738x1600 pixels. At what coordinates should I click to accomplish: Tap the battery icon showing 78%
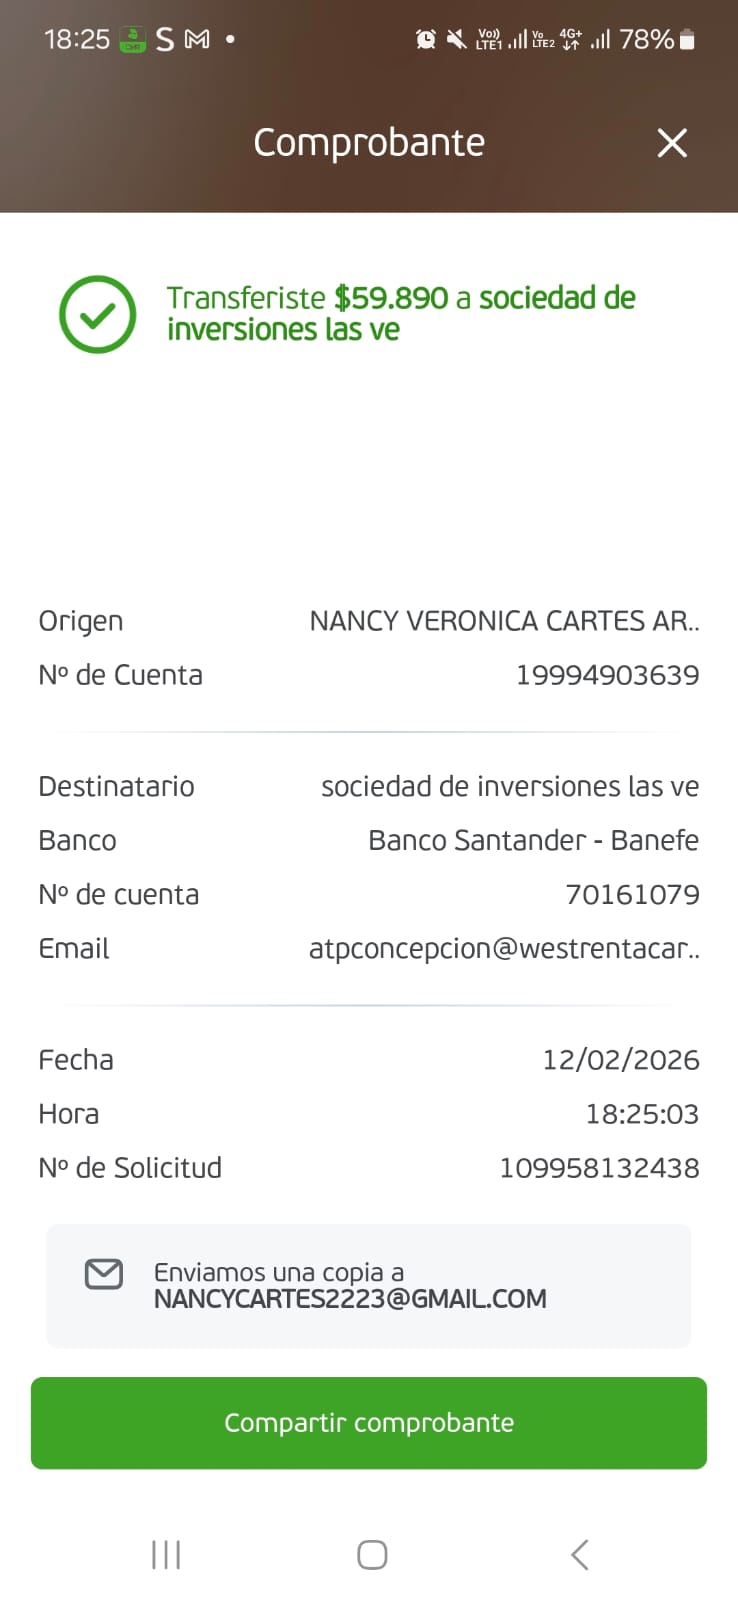(x=687, y=39)
